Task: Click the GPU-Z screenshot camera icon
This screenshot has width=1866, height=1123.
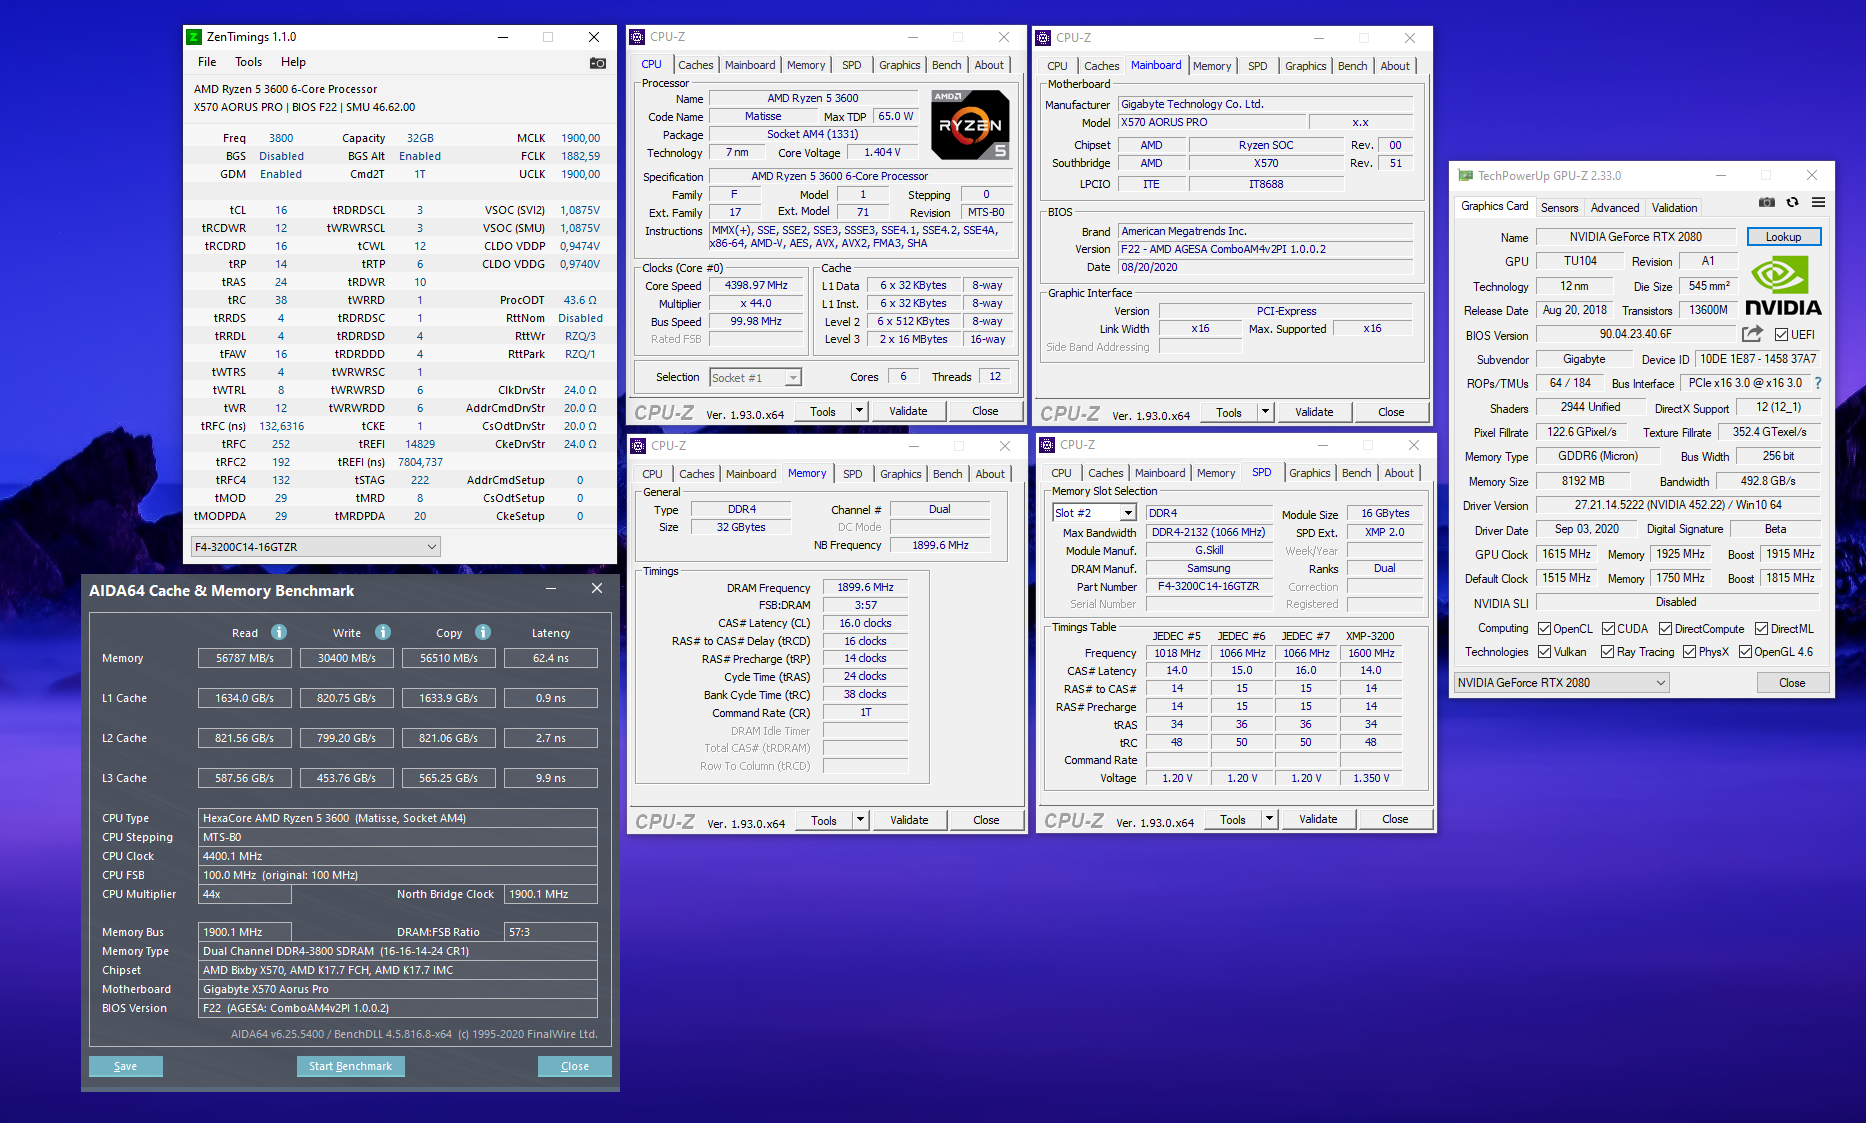Action: click(x=1767, y=202)
